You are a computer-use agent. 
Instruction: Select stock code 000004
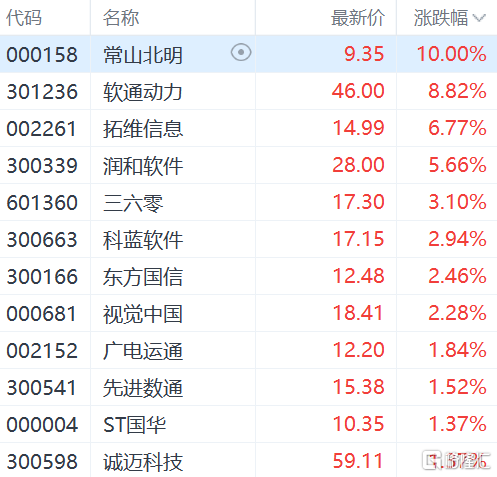(x=42, y=425)
